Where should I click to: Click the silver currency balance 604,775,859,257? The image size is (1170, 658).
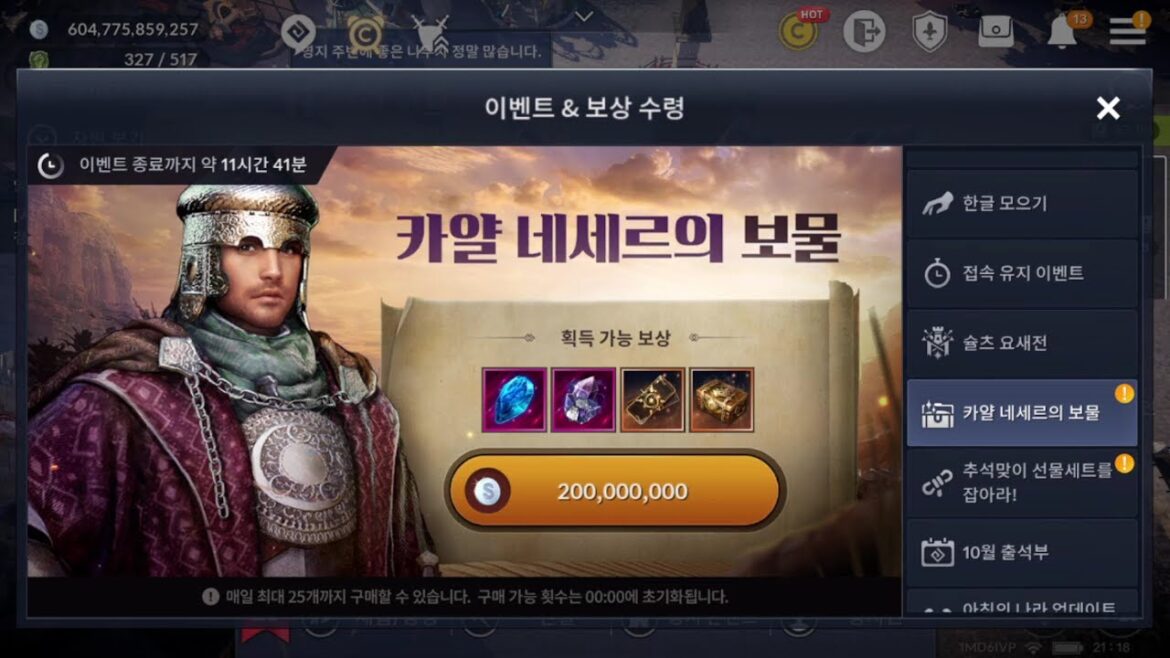(x=133, y=29)
